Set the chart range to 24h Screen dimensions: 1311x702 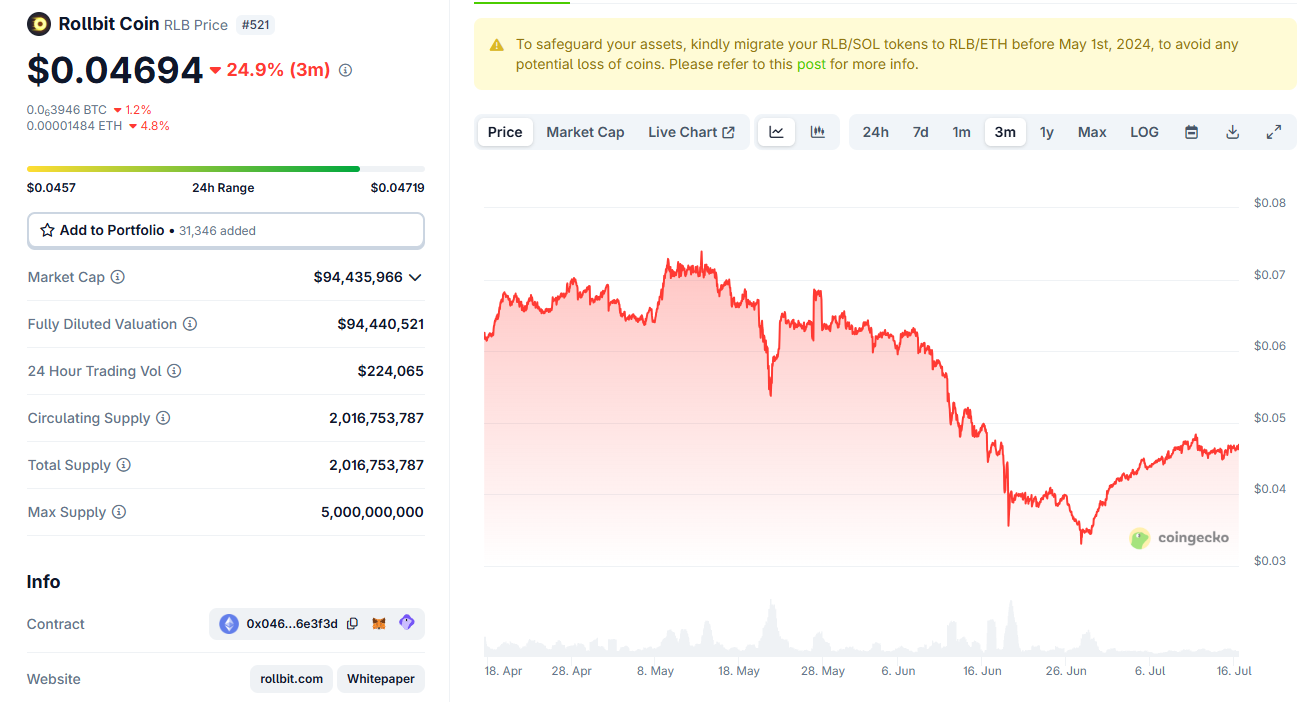(x=875, y=132)
